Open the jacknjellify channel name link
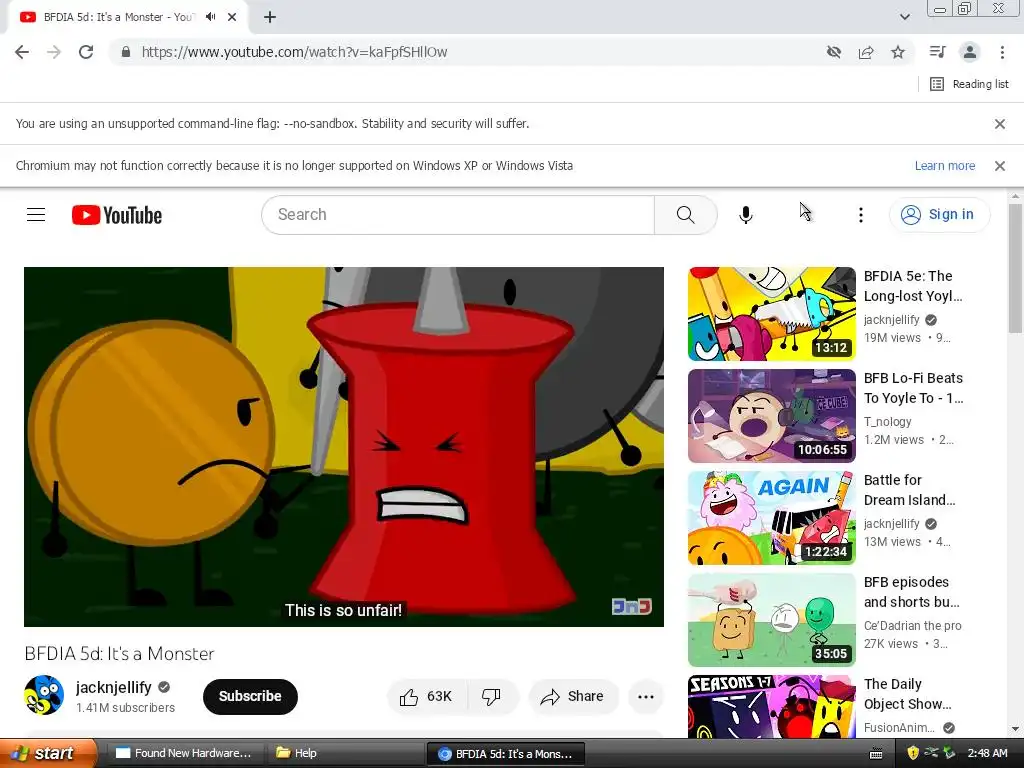This screenshot has height=768, width=1024. (x=114, y=687)
